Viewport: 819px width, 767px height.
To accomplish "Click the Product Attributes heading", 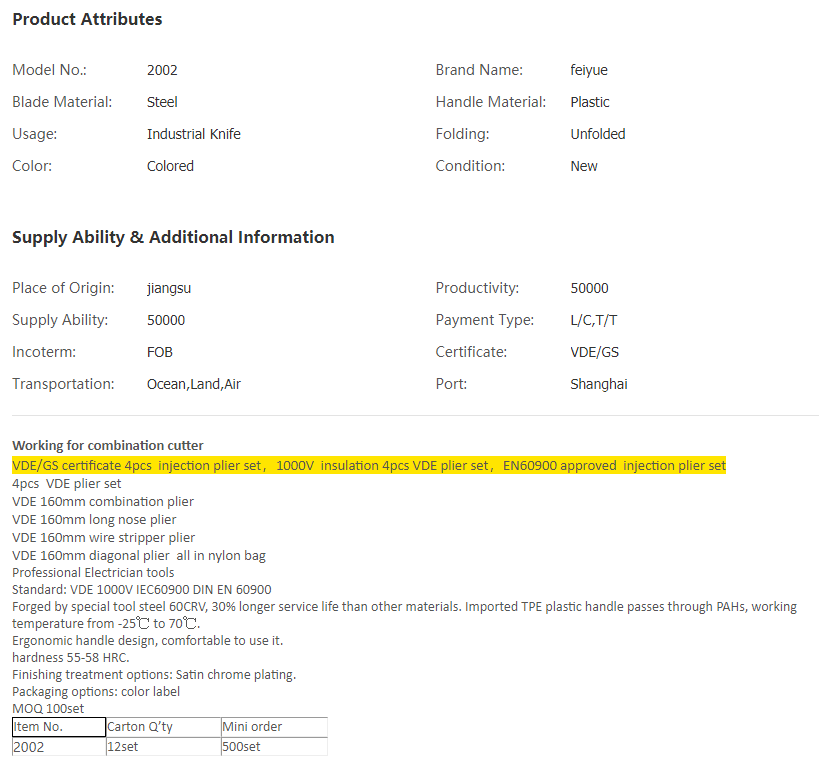I will tap(87, 19).
